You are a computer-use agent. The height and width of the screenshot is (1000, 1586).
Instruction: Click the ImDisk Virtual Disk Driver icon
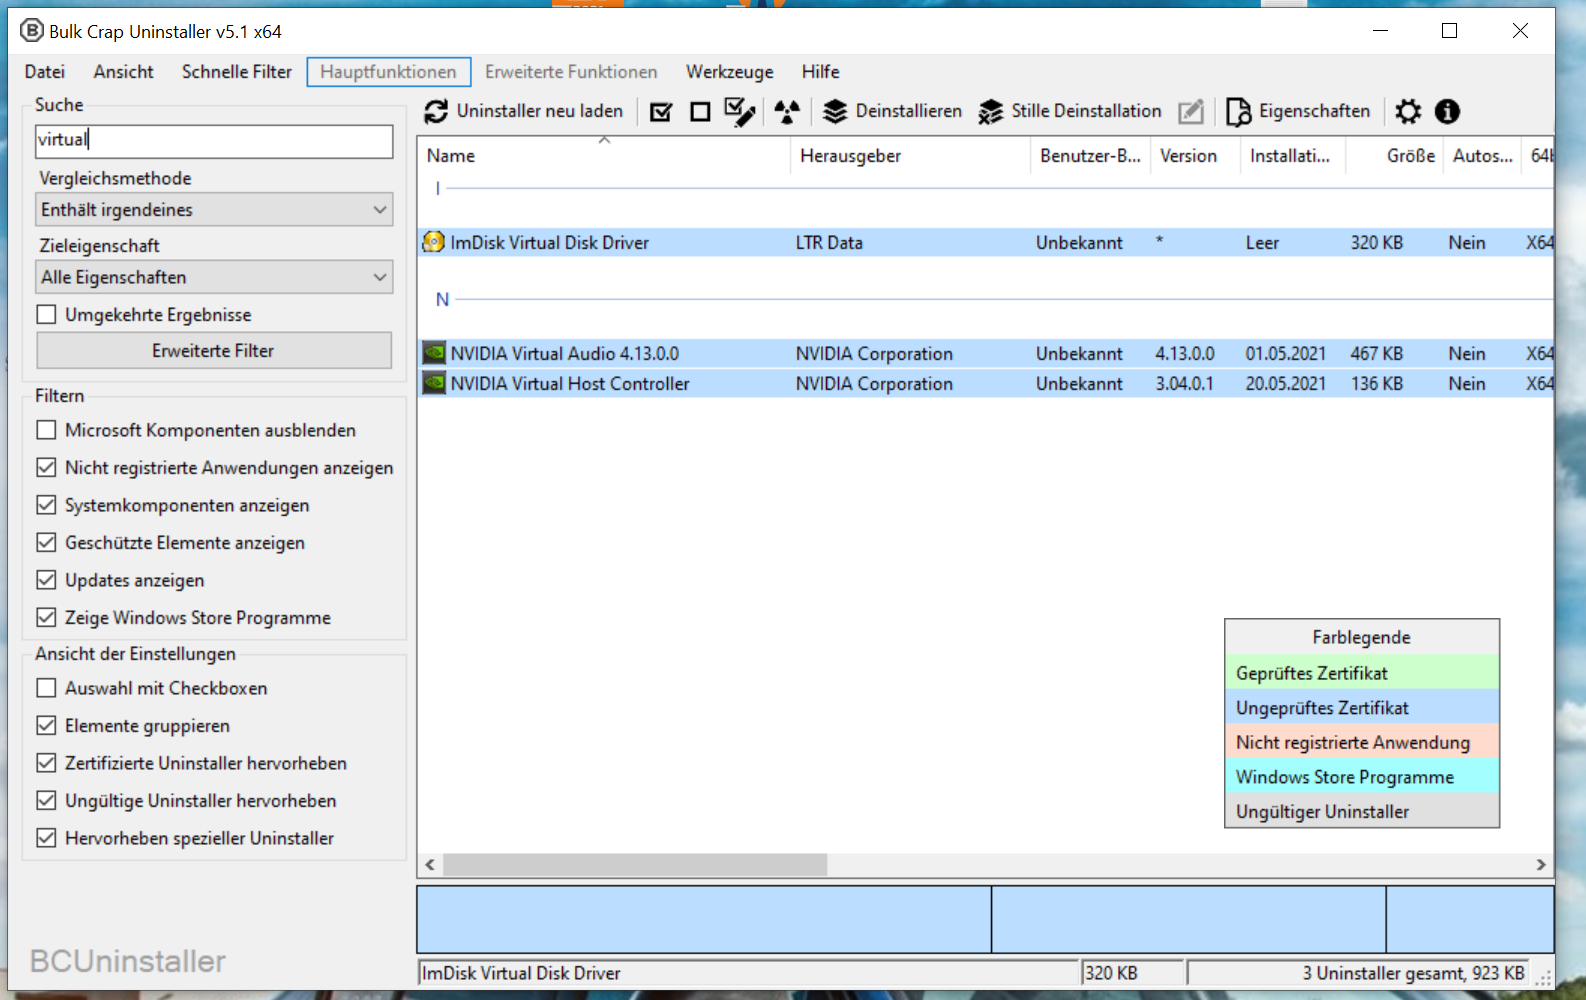pos(433,242)
